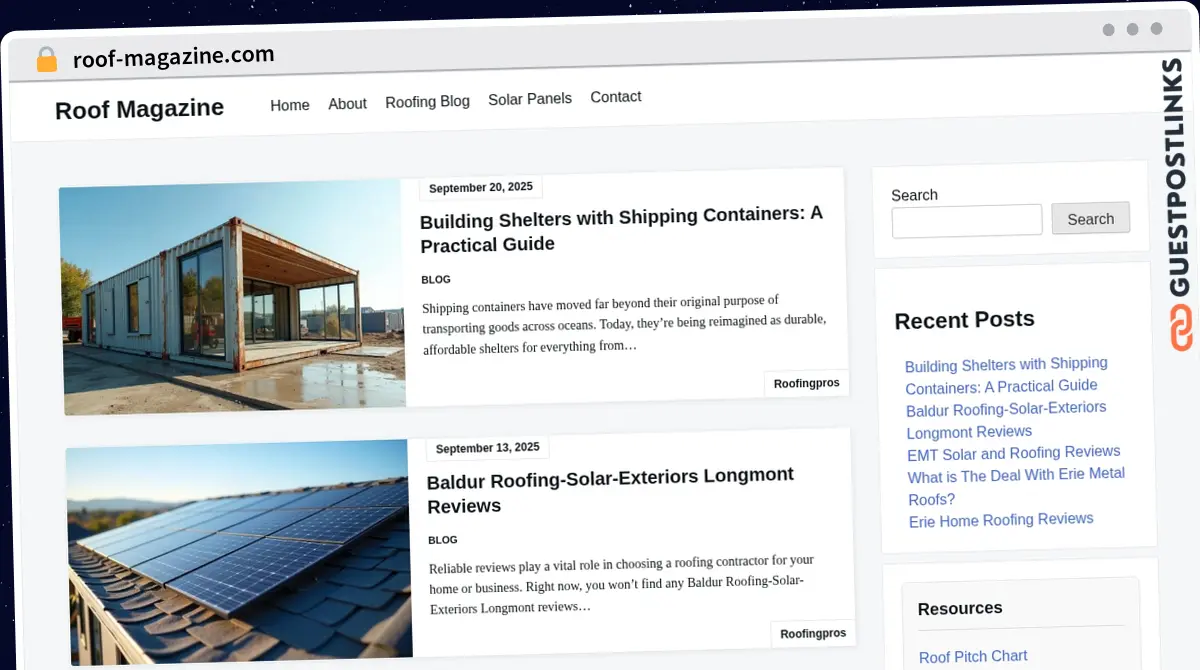Go to the Home menu item
Screen dimensions: 1200x670
[x=290, y=105]
